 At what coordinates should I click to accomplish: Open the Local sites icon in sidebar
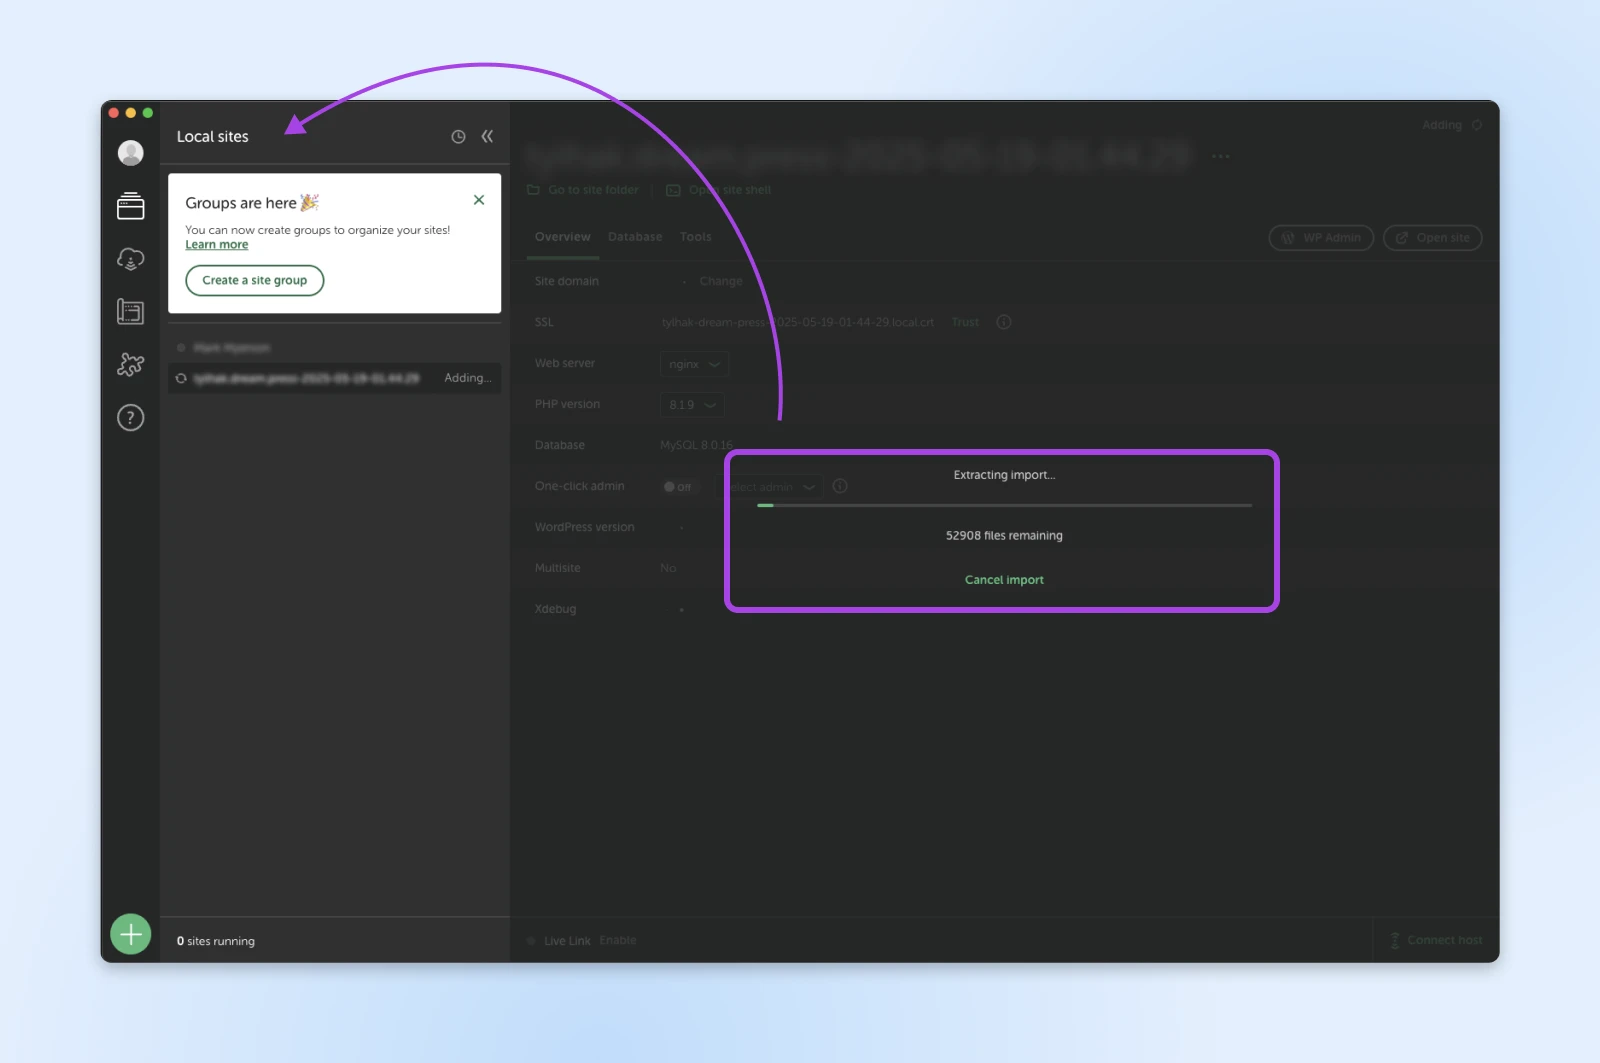click(x=131, y=206)
